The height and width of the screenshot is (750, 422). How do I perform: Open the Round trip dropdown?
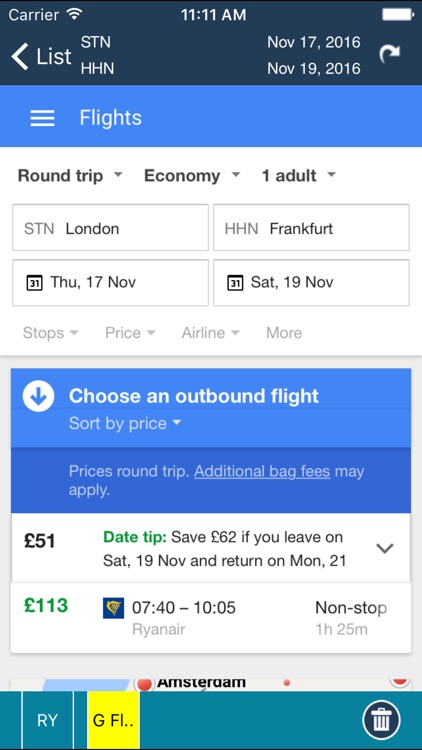[x=70, y=176]
